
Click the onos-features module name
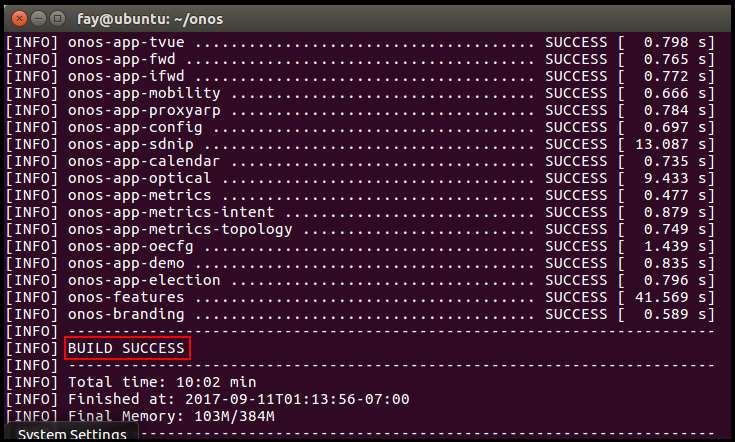[x=126, y=297]
